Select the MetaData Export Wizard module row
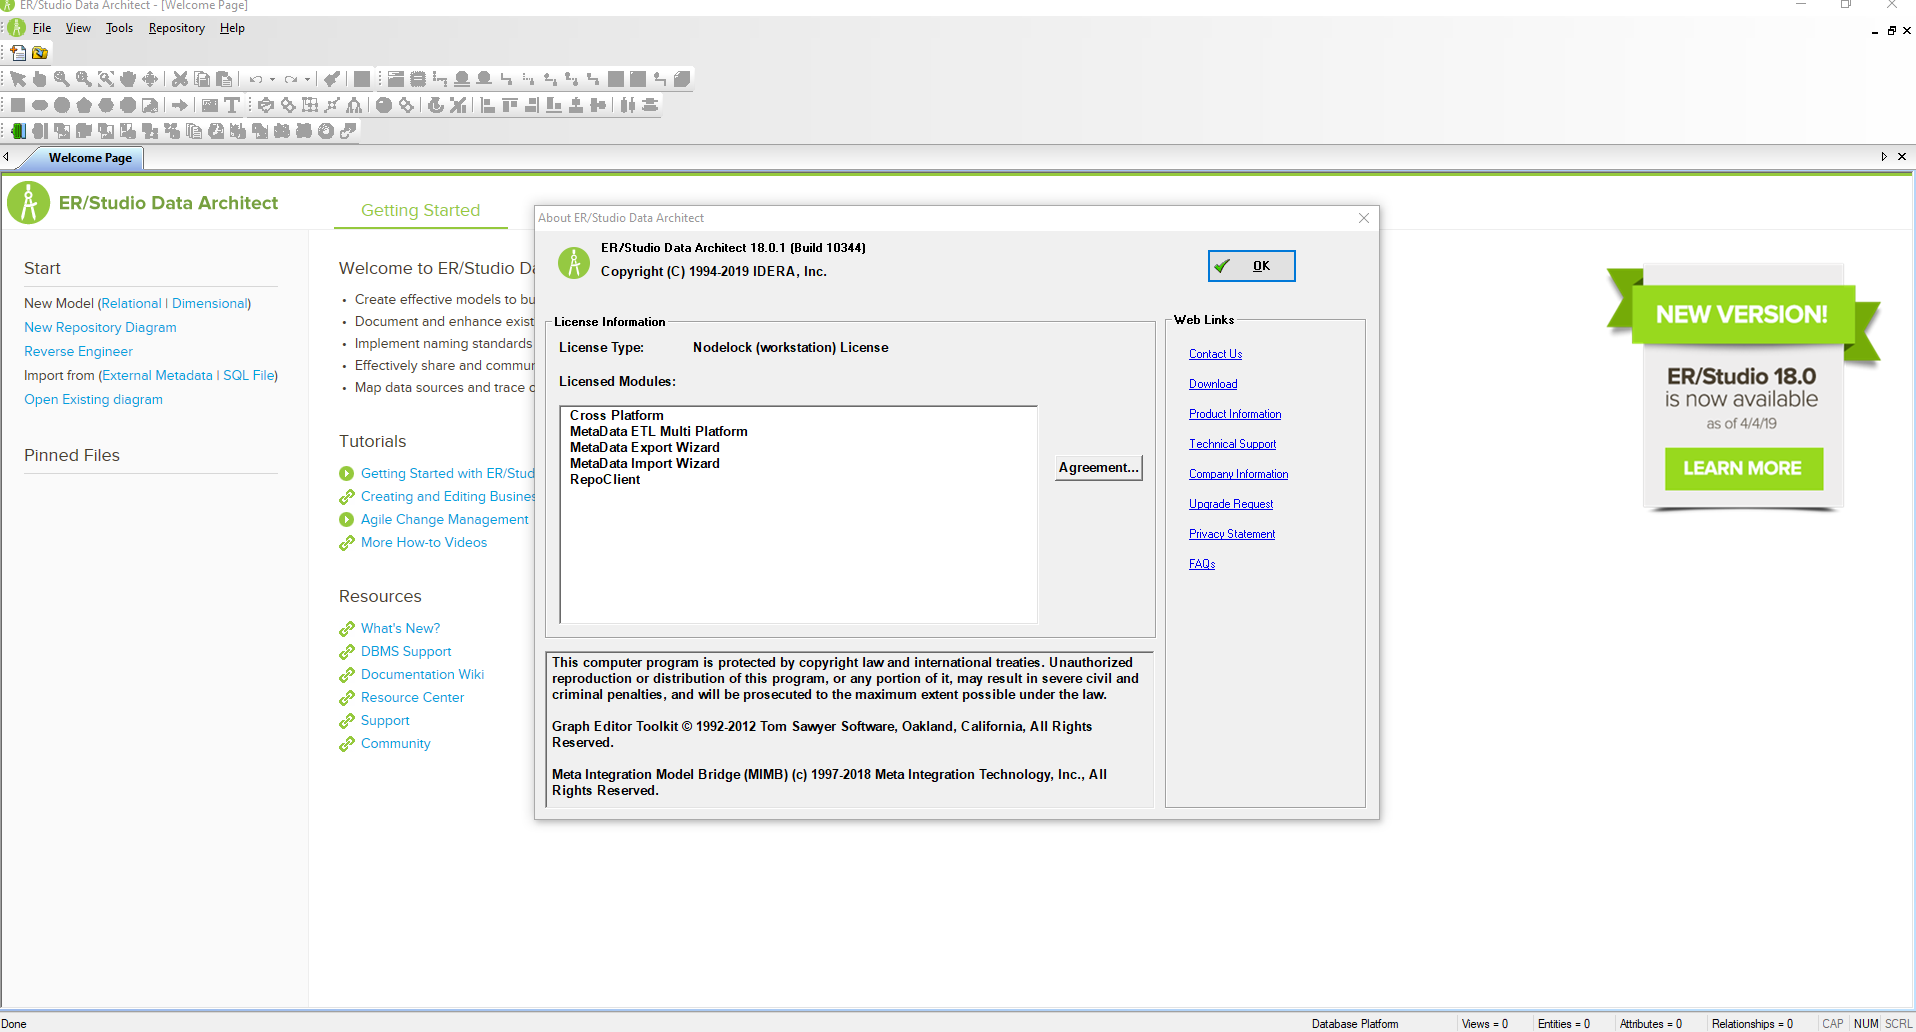 point(645,447)
